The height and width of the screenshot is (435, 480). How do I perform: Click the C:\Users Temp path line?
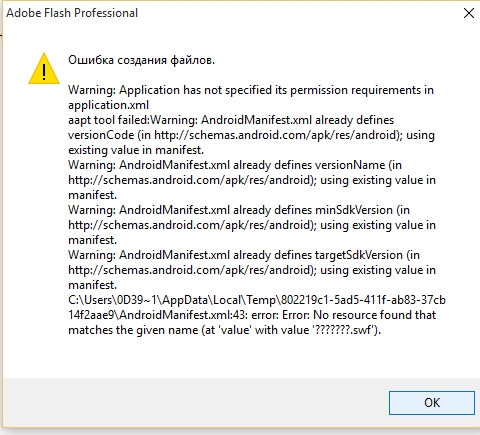point(257,300)
